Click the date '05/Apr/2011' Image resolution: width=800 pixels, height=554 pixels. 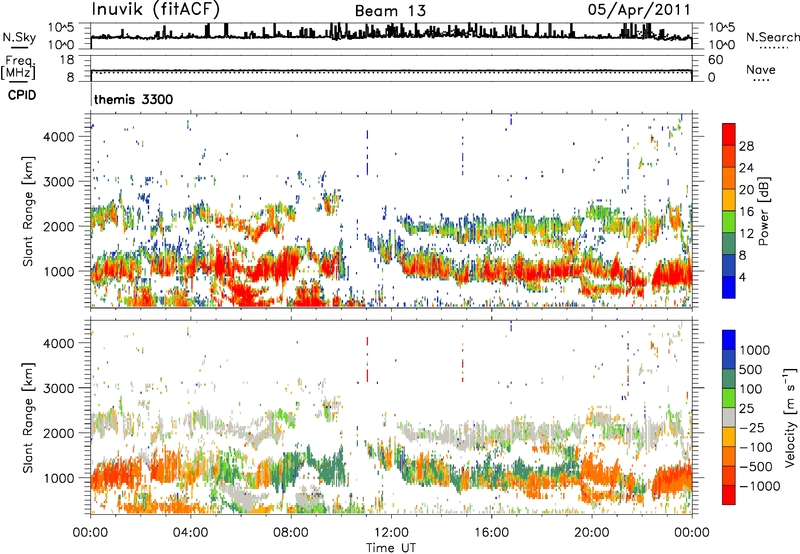[639, 10]
